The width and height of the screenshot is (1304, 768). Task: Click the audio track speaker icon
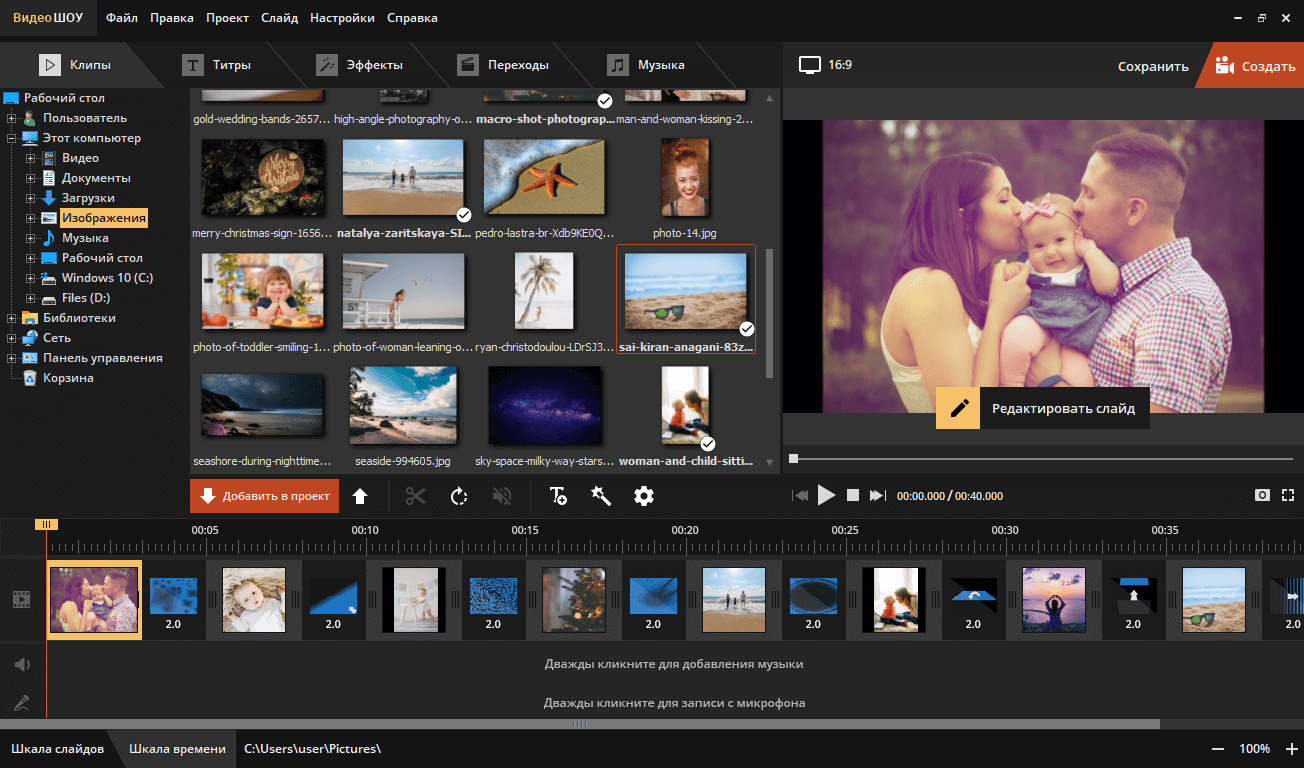pos(22,664)
